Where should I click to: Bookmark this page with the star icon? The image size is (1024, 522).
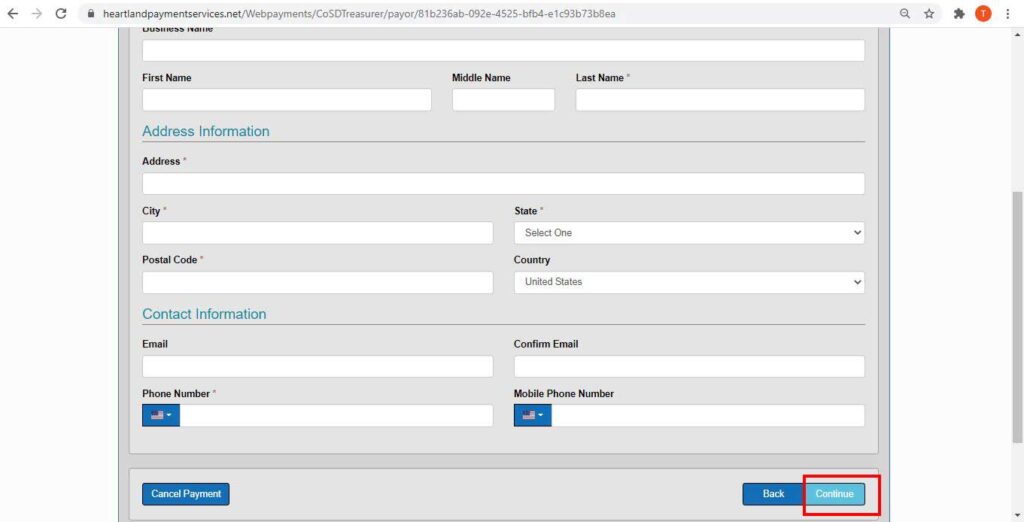click(x=929, y=14)
